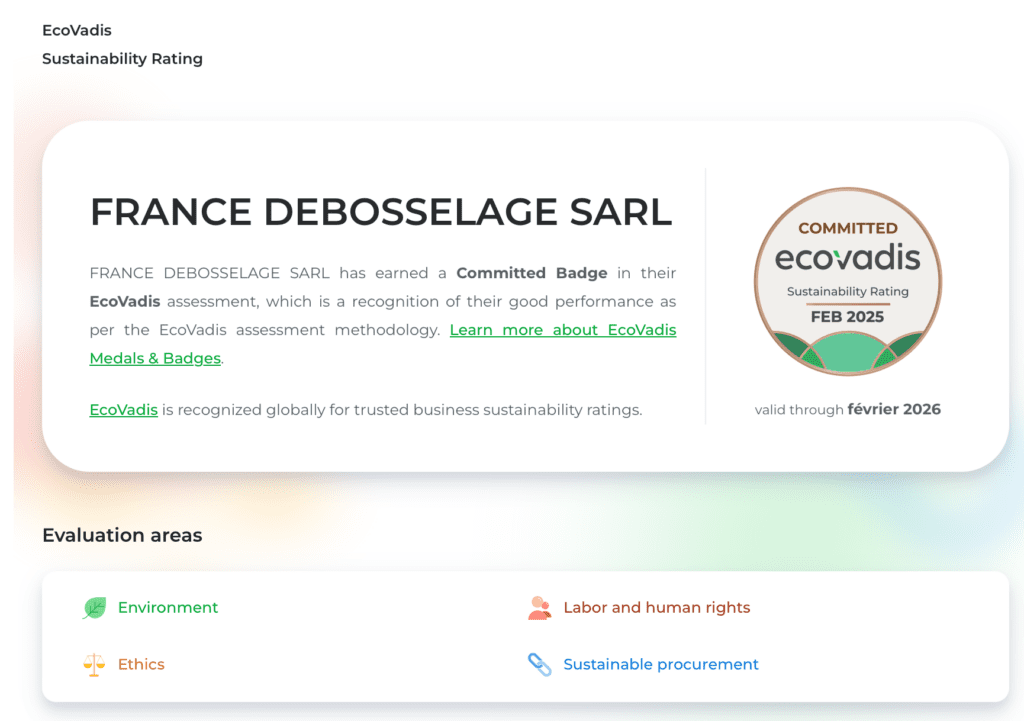Click the Ethics scales icon
The width and height of the screenshot is (1024, 721).
coord(94,665)
